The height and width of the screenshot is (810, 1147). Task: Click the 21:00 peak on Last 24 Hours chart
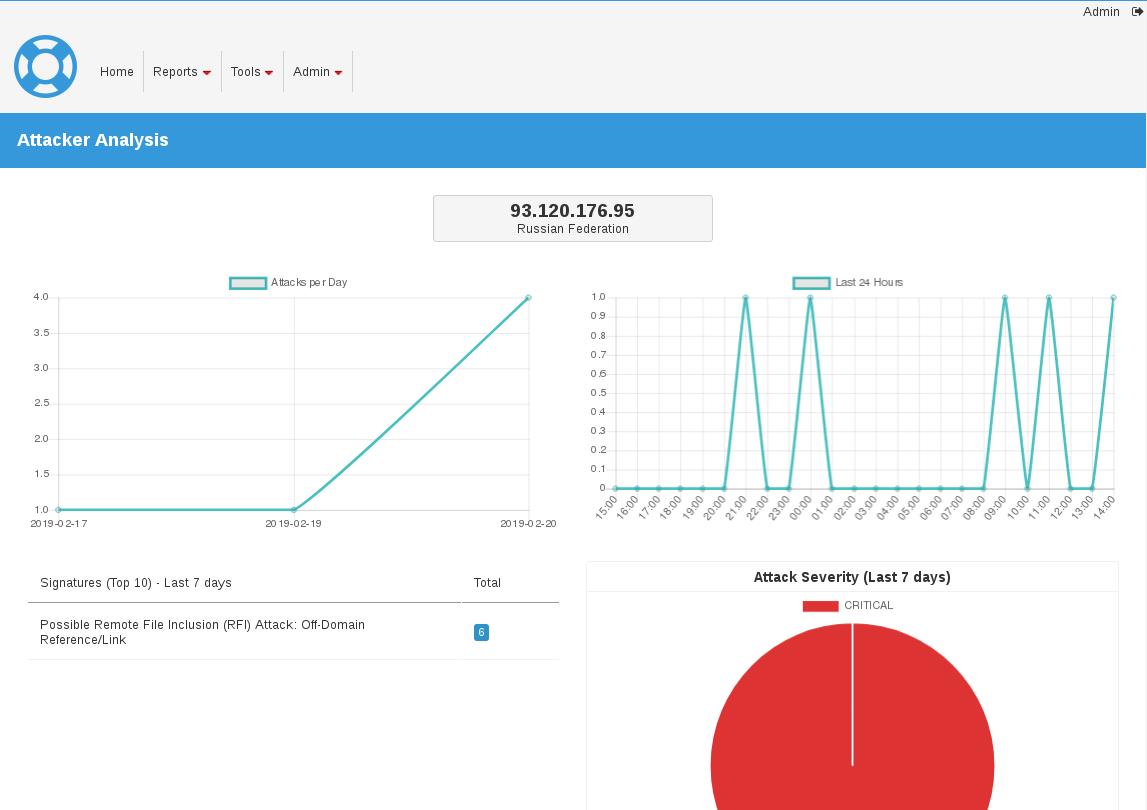coord(745,298)
